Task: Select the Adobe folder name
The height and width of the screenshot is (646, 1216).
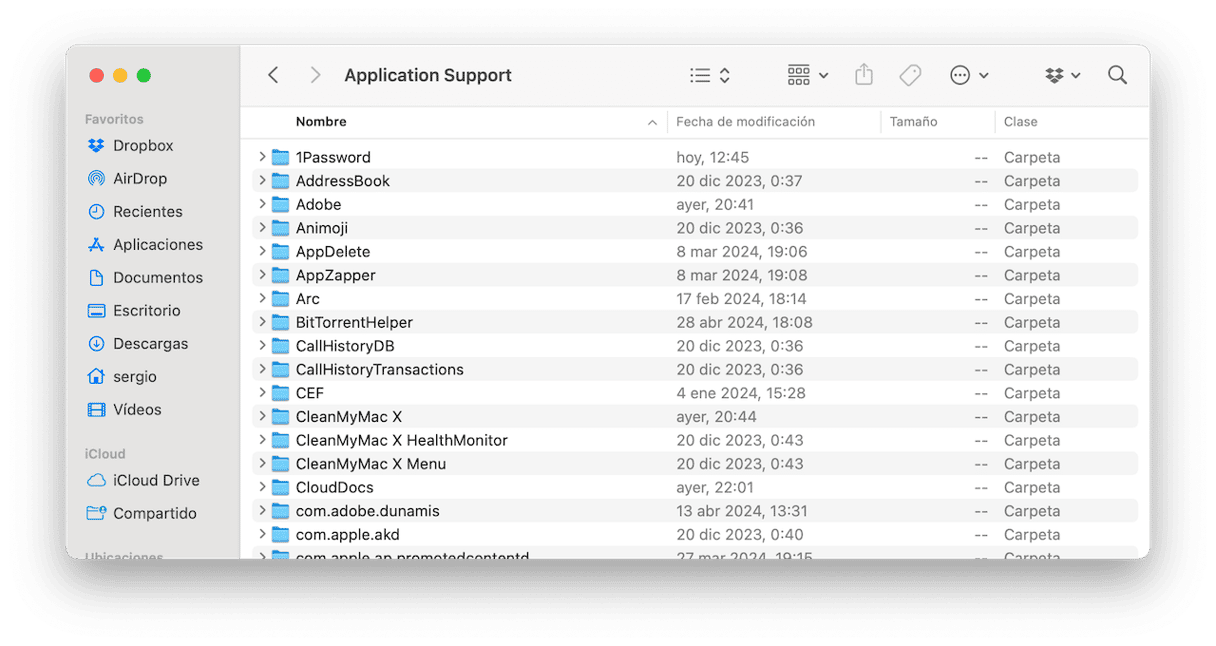Action: [x=318, y=204]
